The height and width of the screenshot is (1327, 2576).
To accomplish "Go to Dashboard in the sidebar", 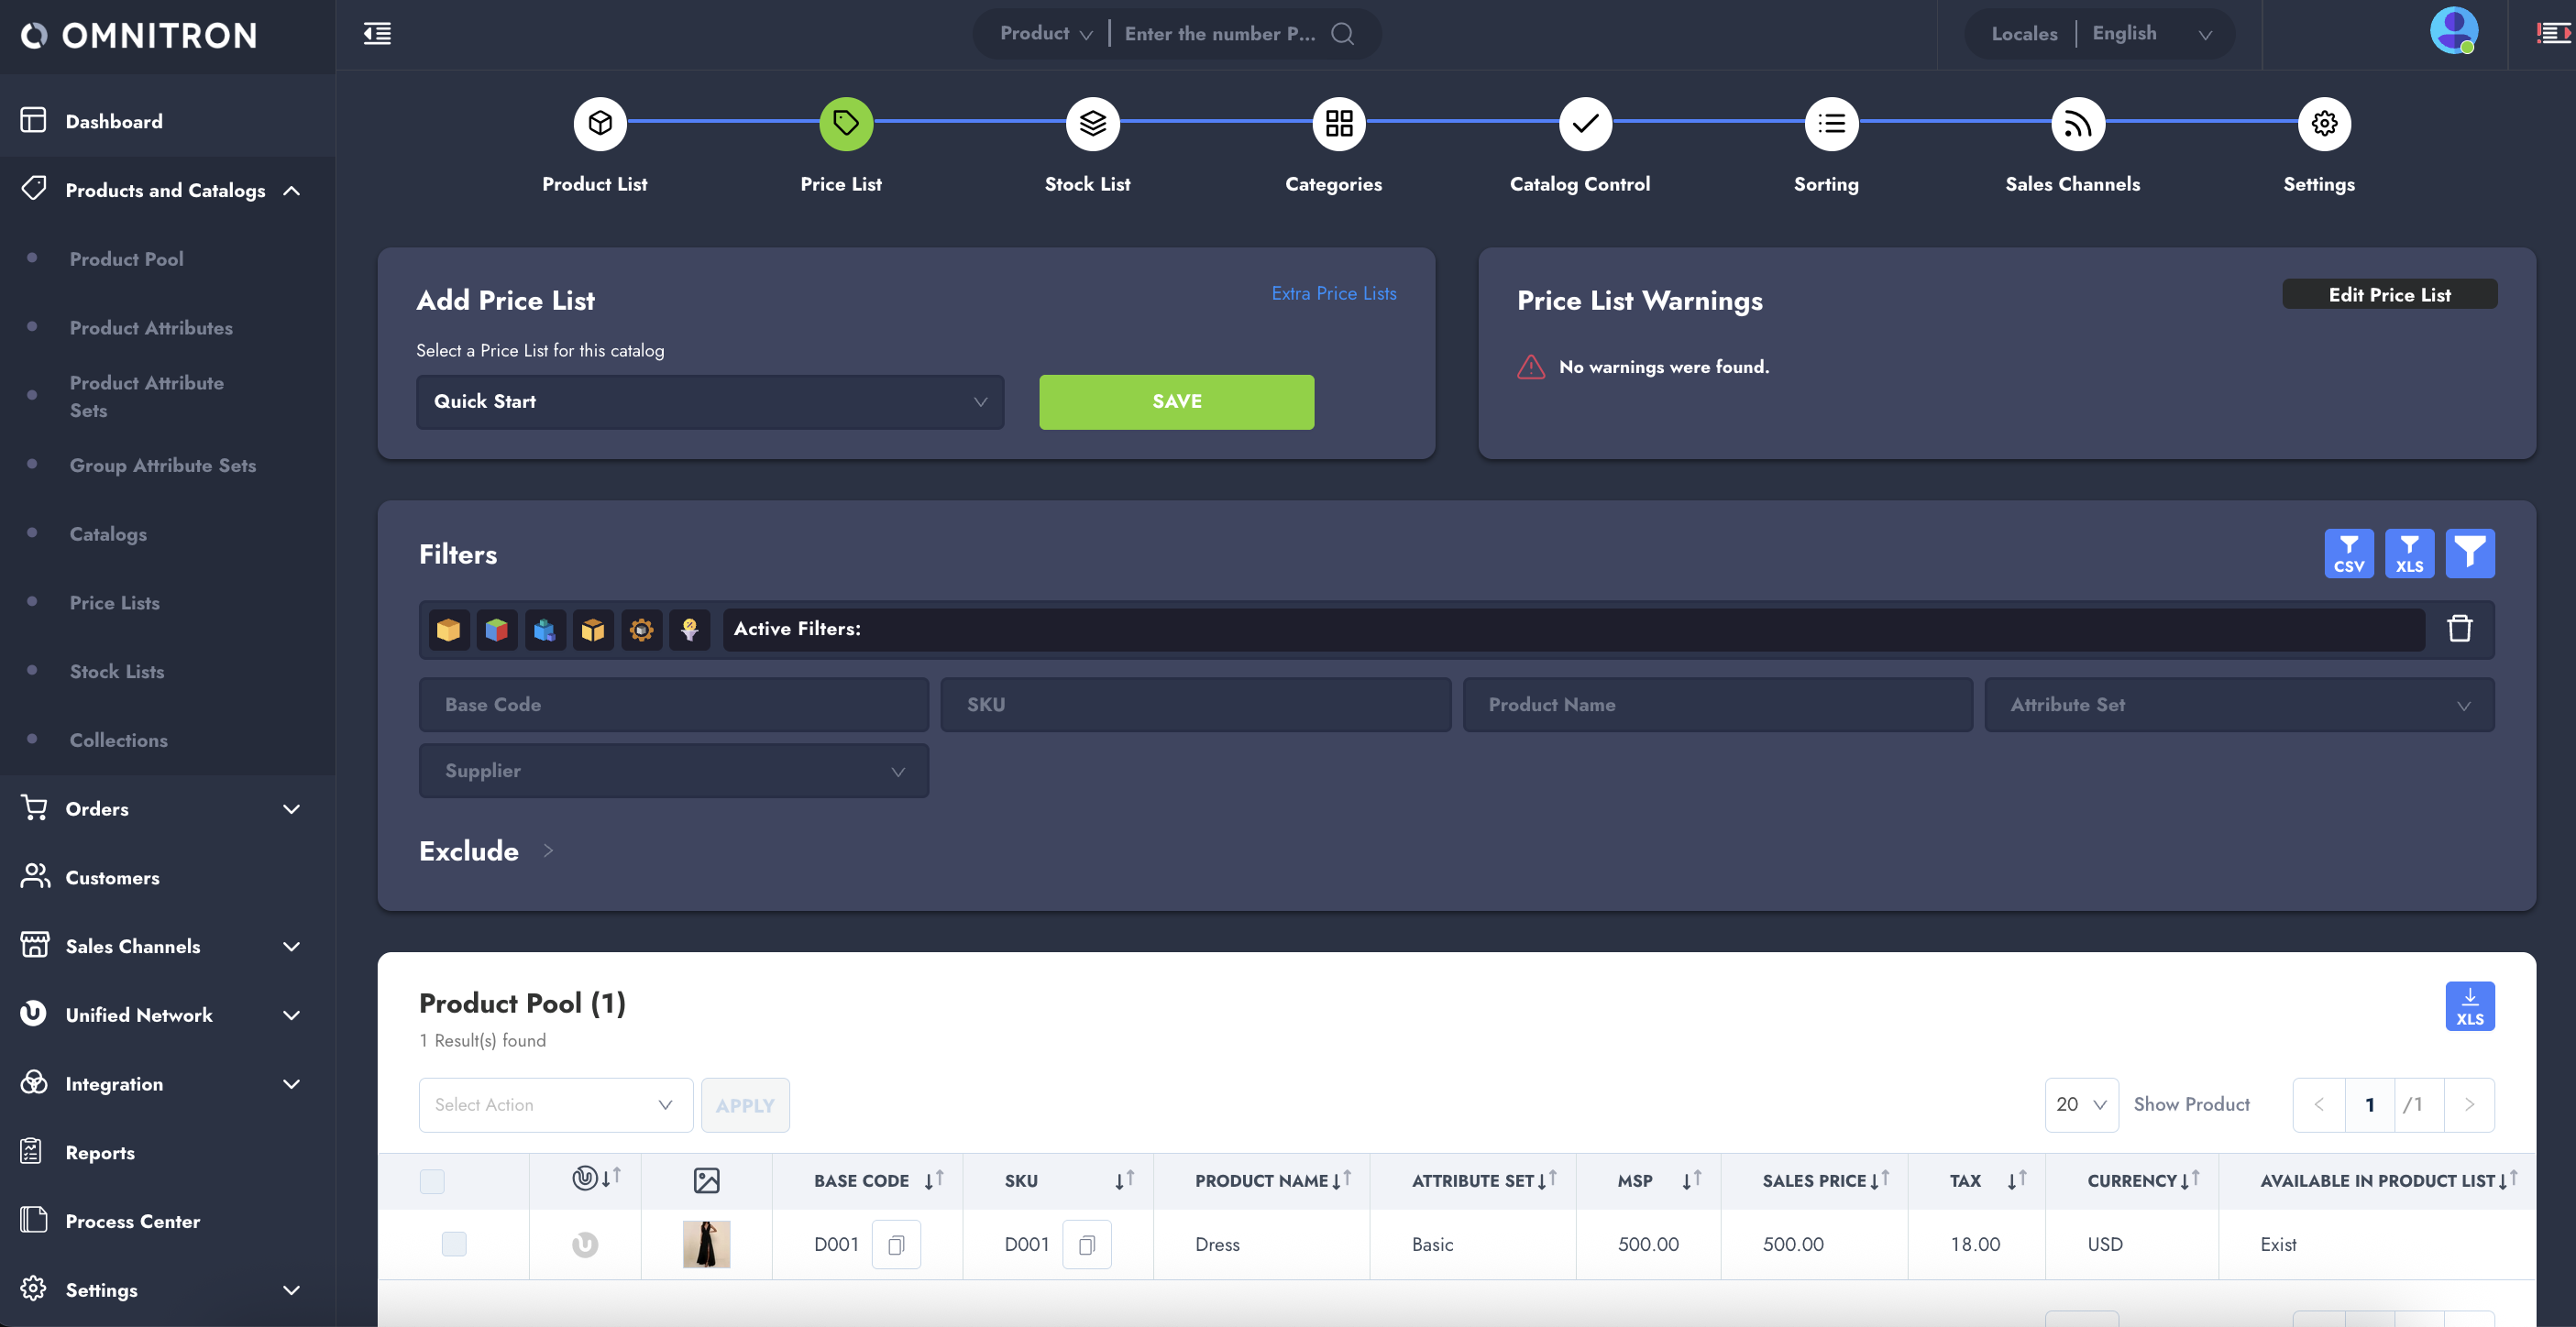I will click(x=113, y=121).
